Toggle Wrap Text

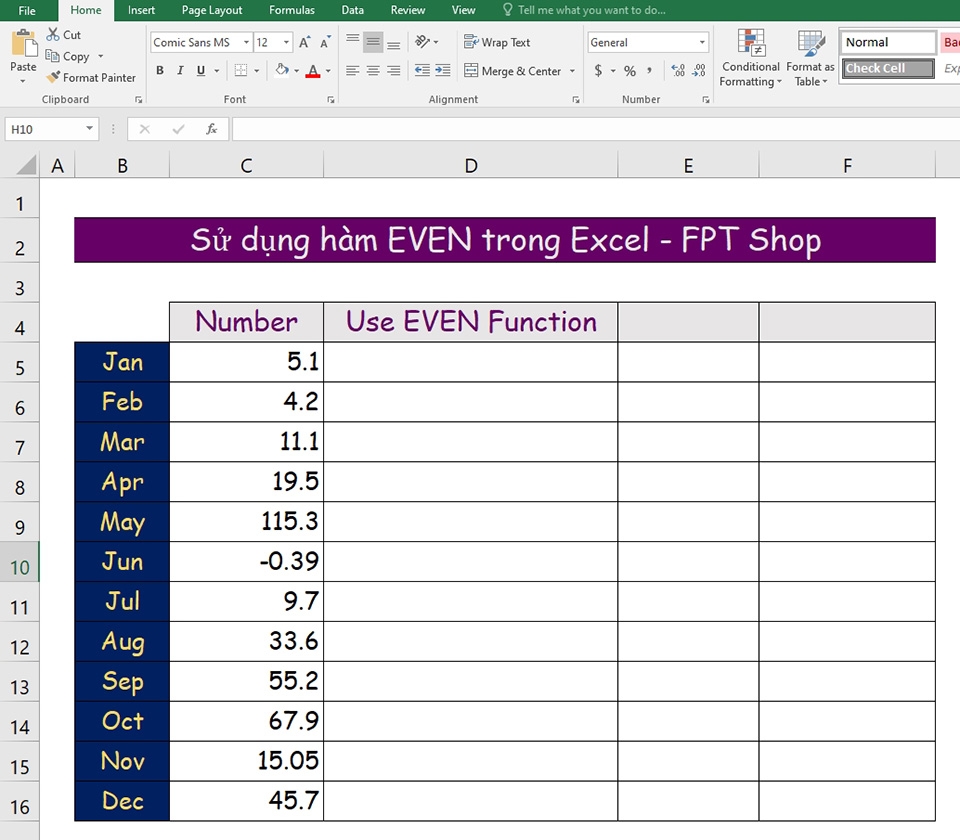(x=497, y=42)
